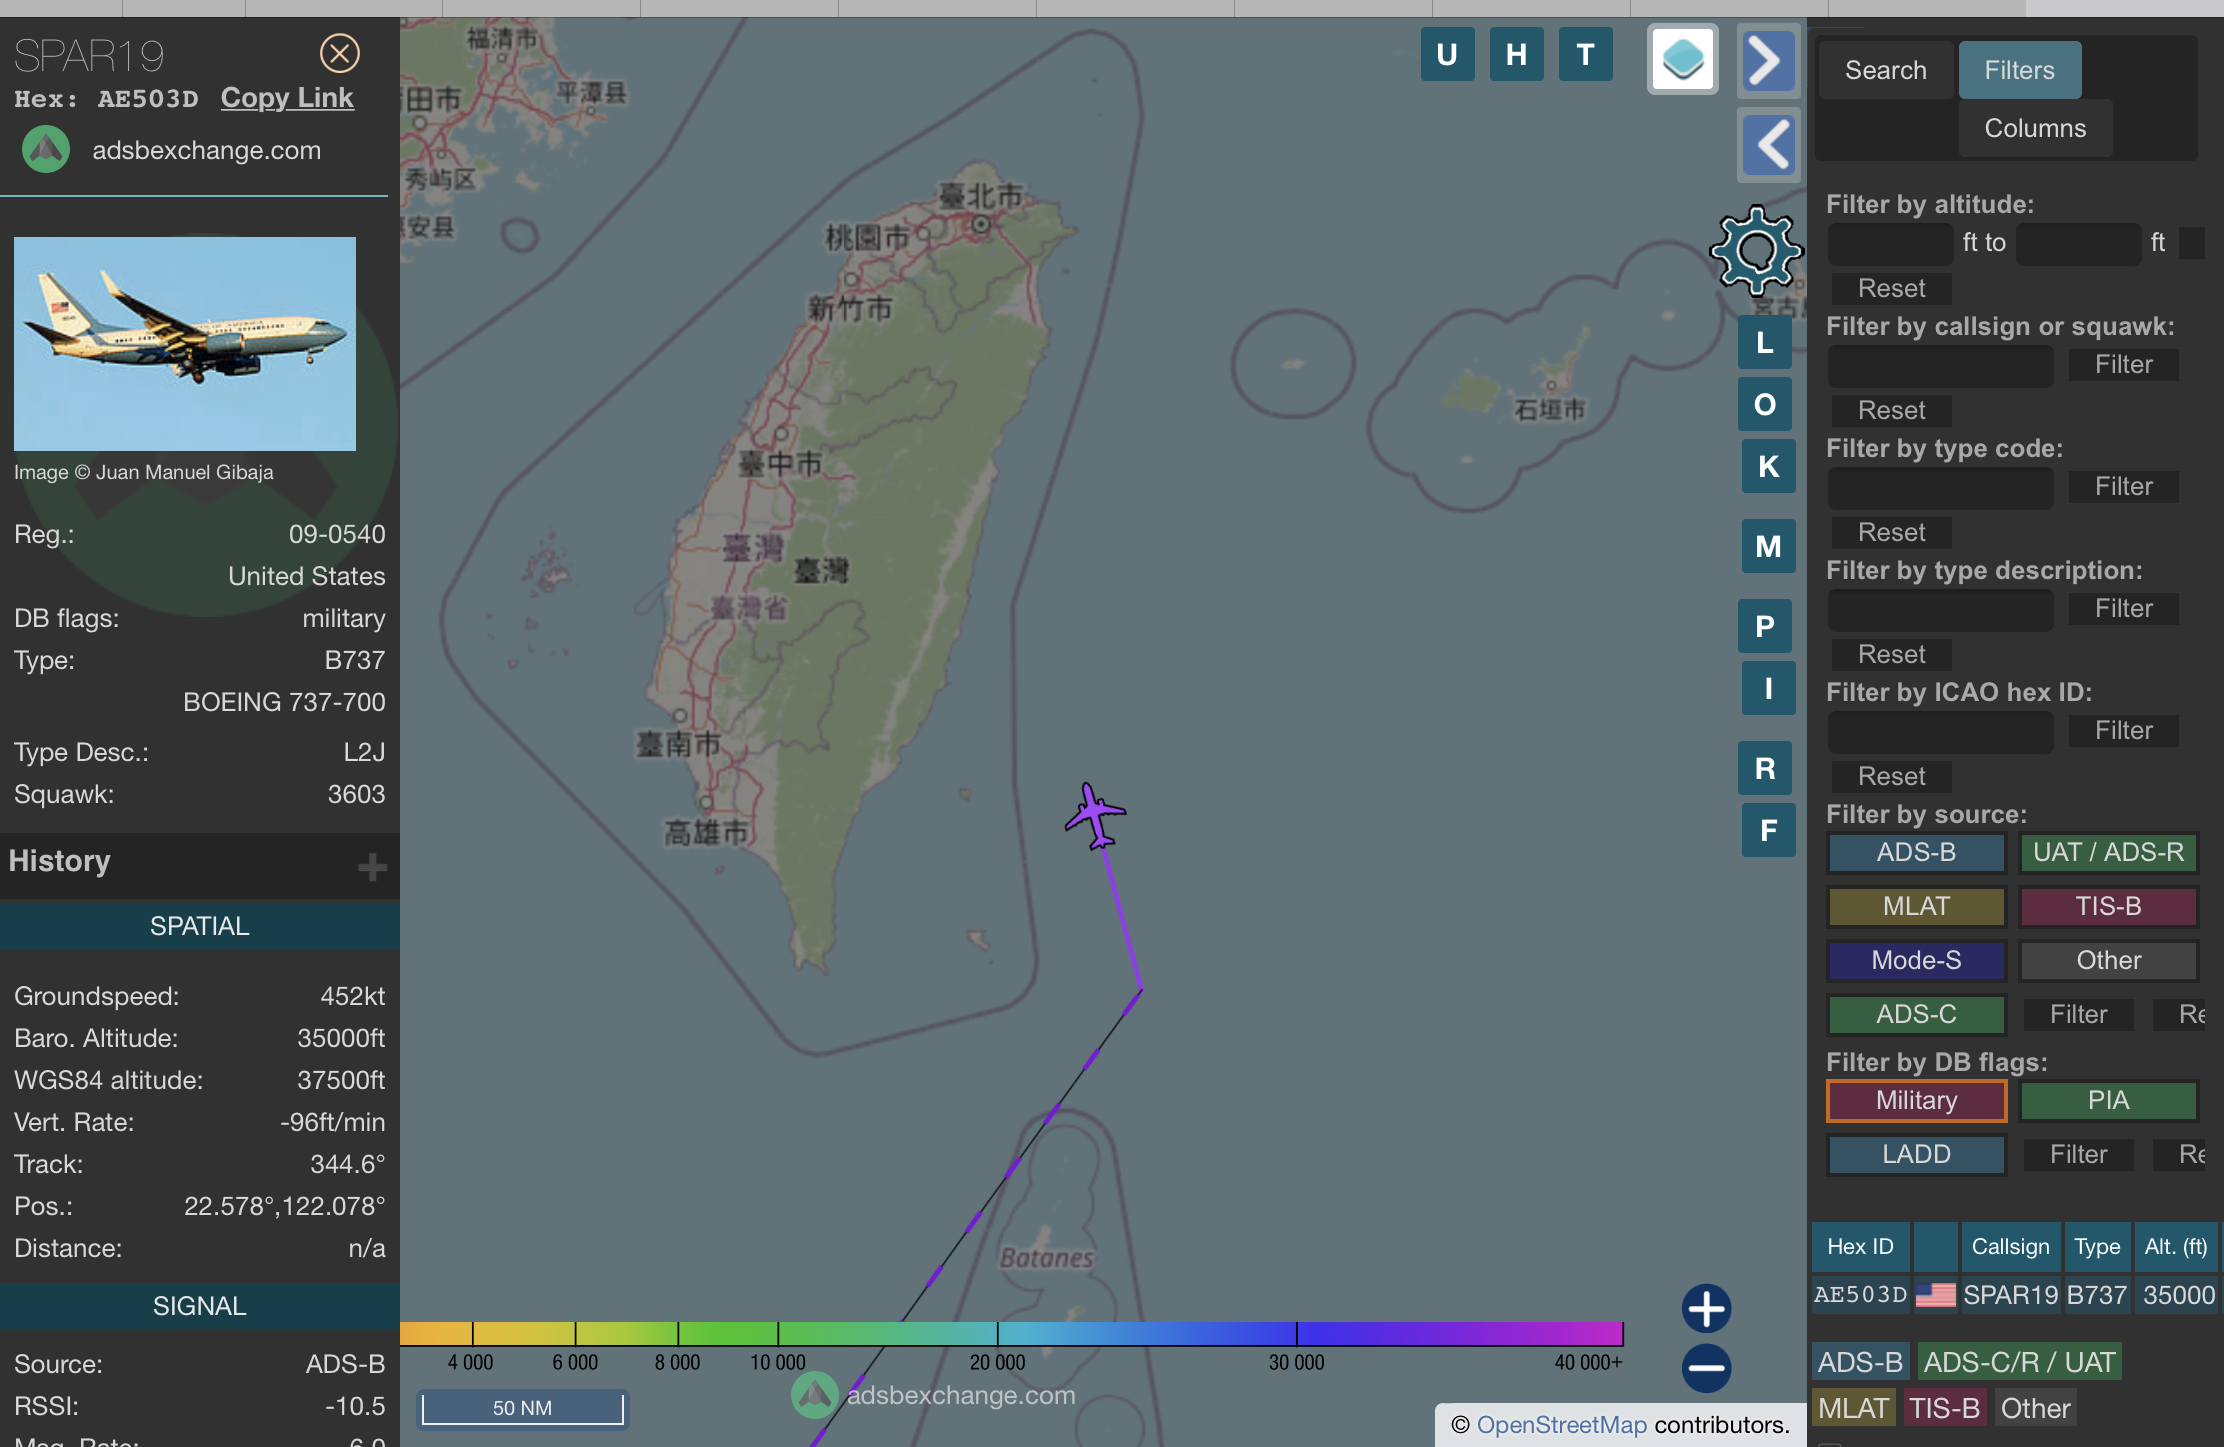Toggle the Military DB flag filter
The height and width of the screenshot is (1447, 2224).
coord(1916,1101)
